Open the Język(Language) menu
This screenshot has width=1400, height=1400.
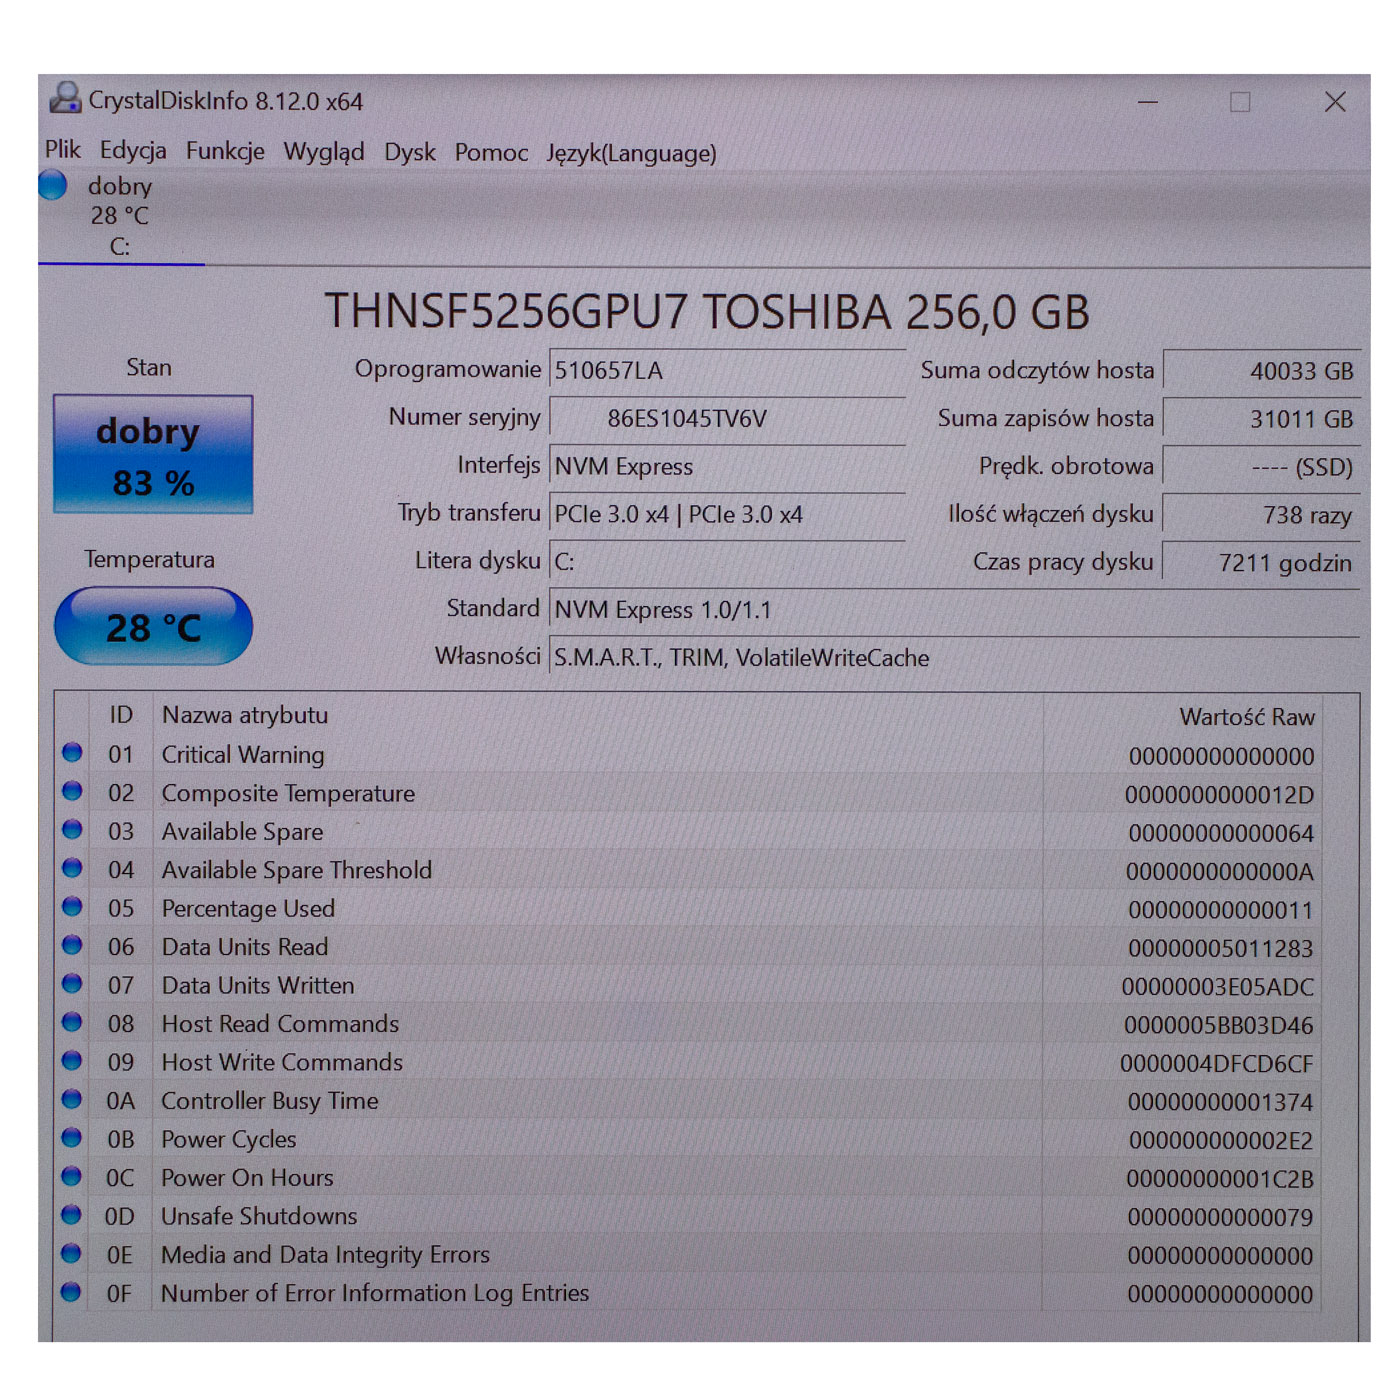tap(631, 153)
